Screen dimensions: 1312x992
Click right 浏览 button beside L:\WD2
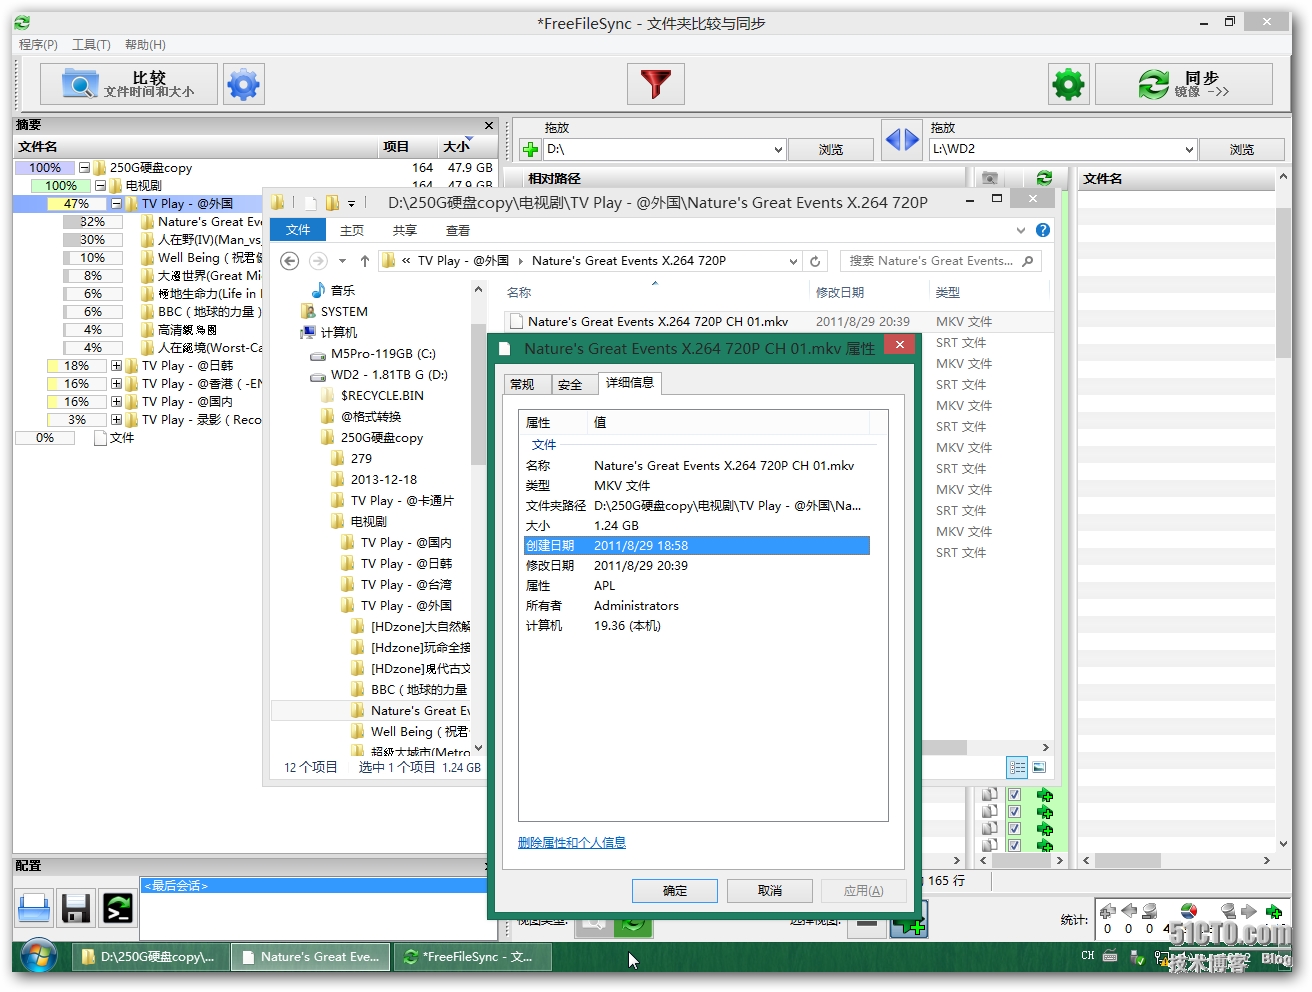click(1242, 150)
